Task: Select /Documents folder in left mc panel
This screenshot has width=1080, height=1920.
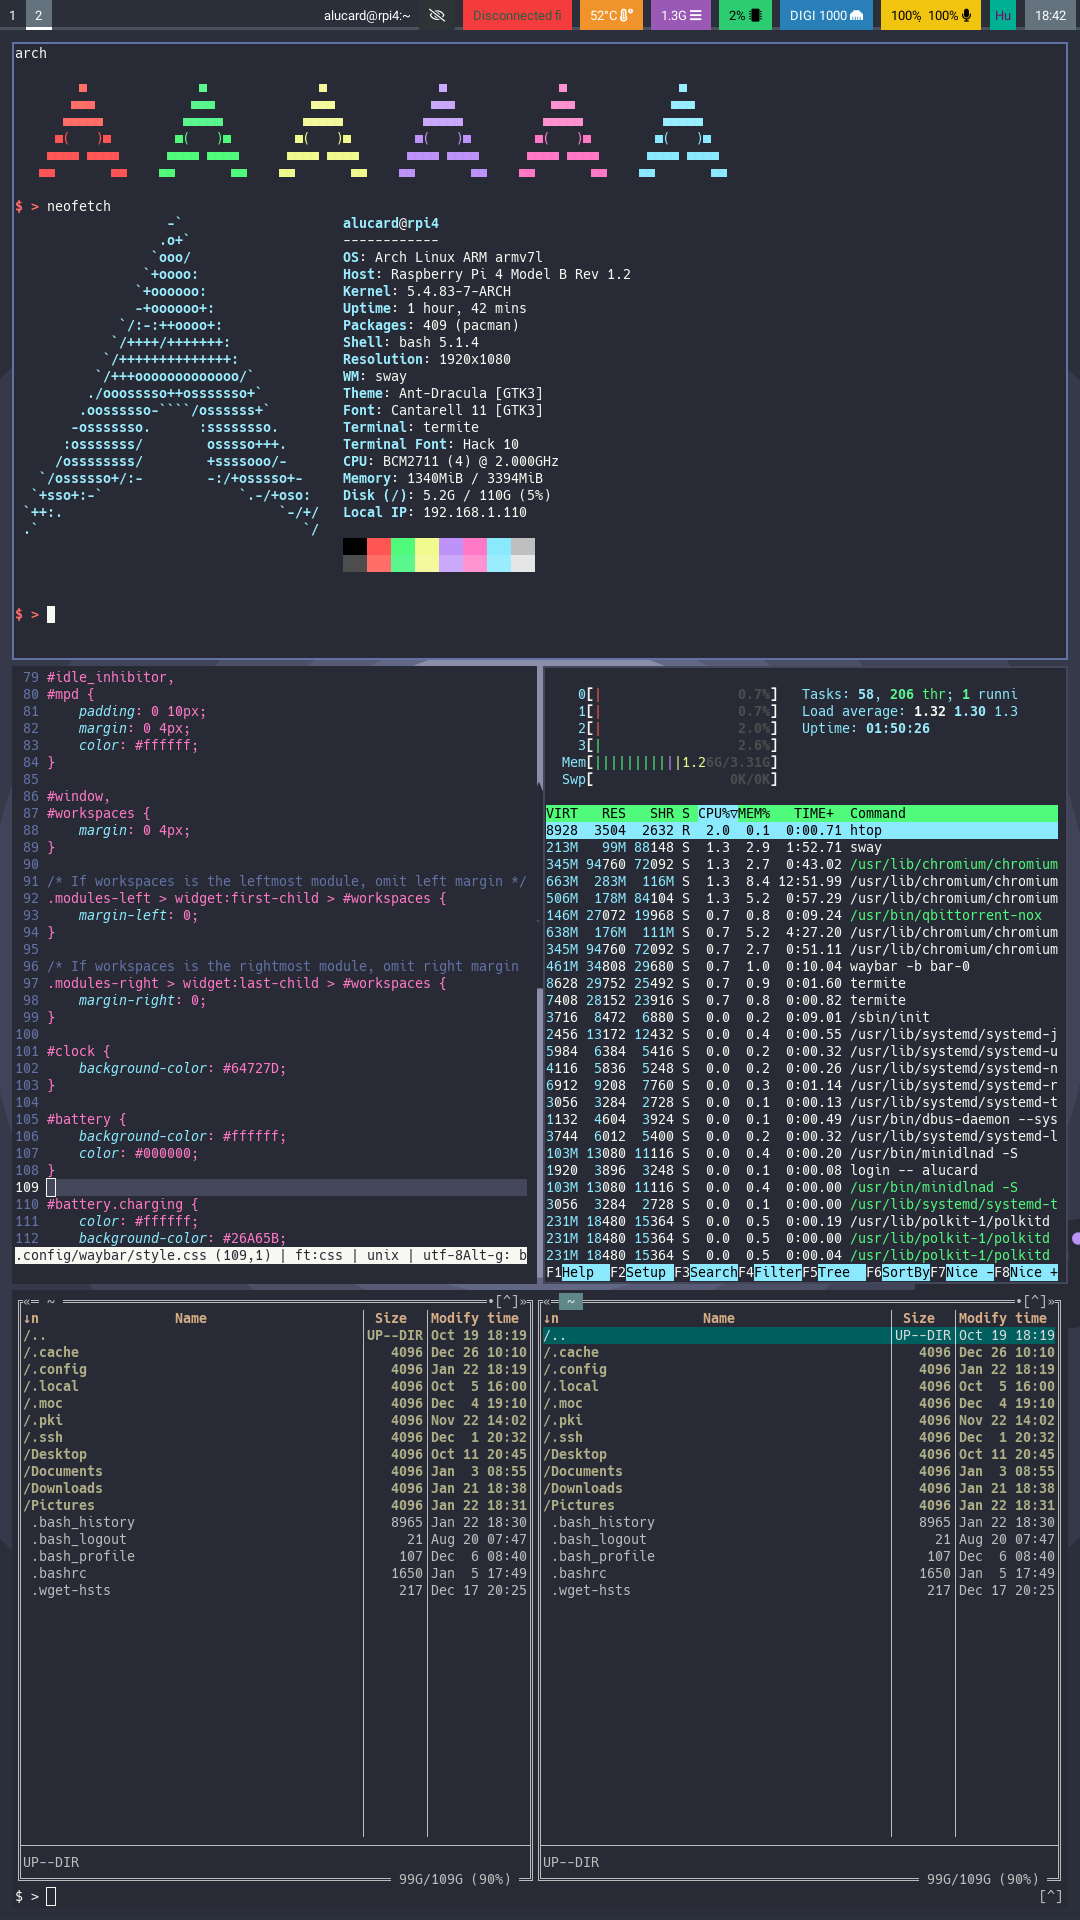Action: [274, 1471]
